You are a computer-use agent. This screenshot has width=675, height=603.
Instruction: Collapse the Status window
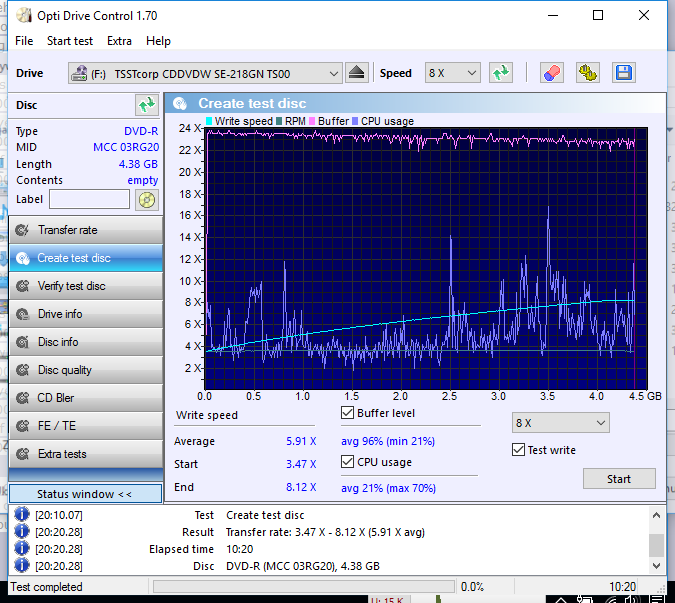pos(85,494)
